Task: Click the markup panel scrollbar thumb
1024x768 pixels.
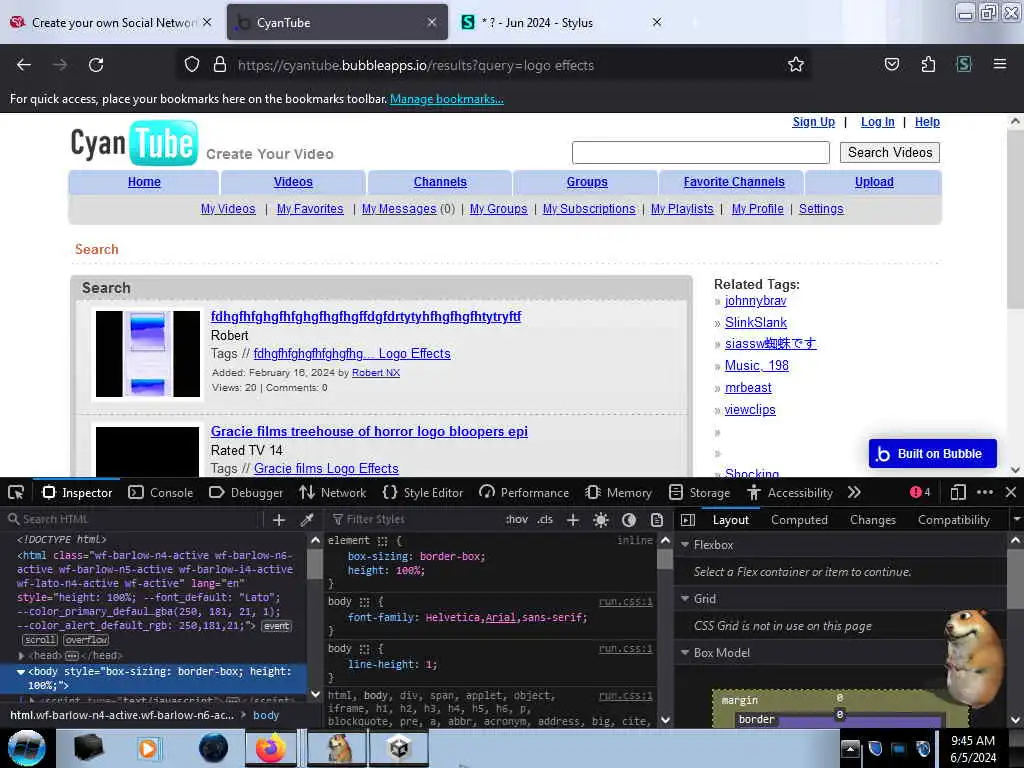Action: click(315, 563)
